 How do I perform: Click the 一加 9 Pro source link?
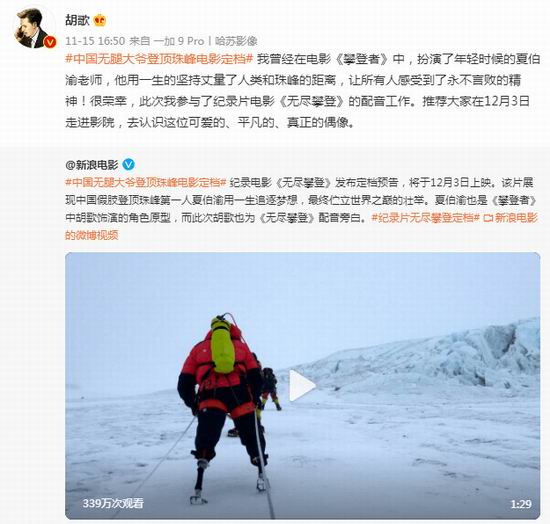179,41
